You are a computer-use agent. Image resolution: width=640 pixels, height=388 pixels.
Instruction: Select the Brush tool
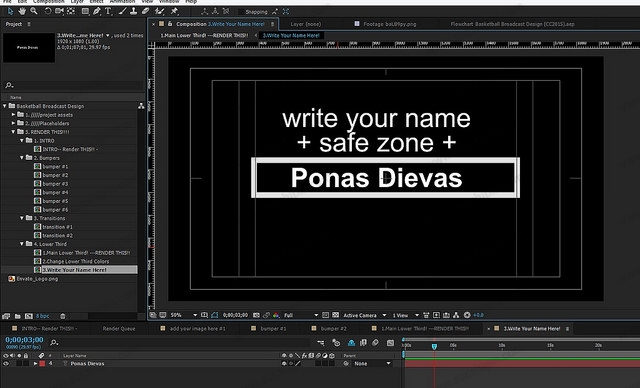point(122,11)
